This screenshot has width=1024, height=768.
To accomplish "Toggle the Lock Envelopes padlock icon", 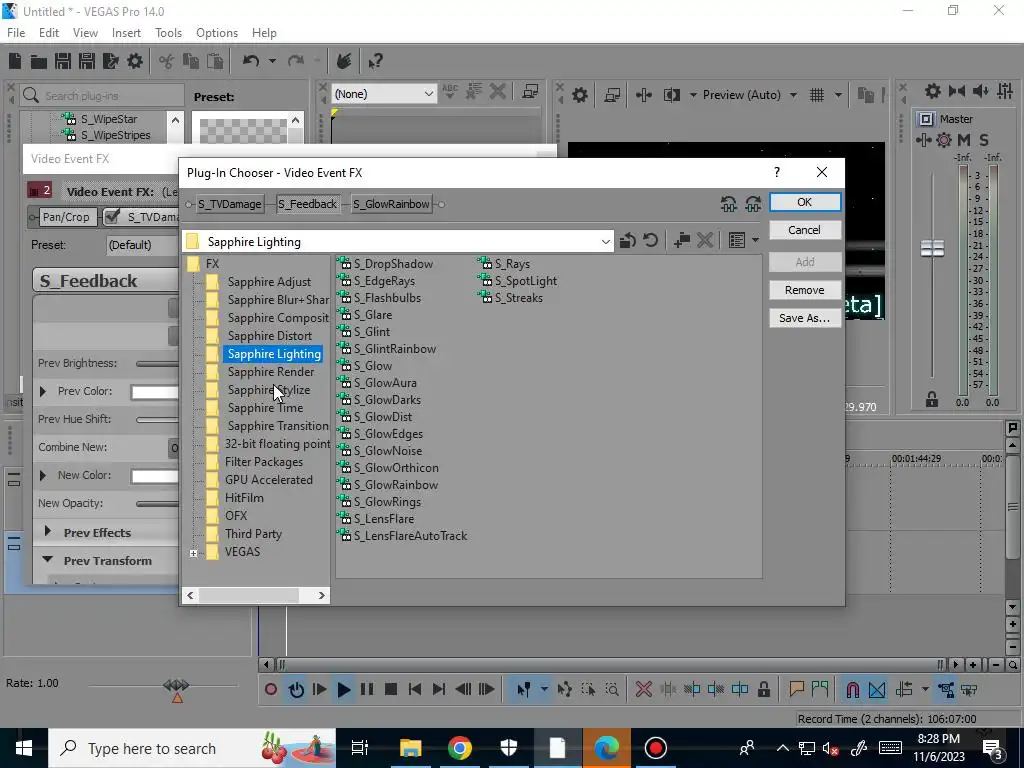I will pyautogui.click(x=763, y=690).
